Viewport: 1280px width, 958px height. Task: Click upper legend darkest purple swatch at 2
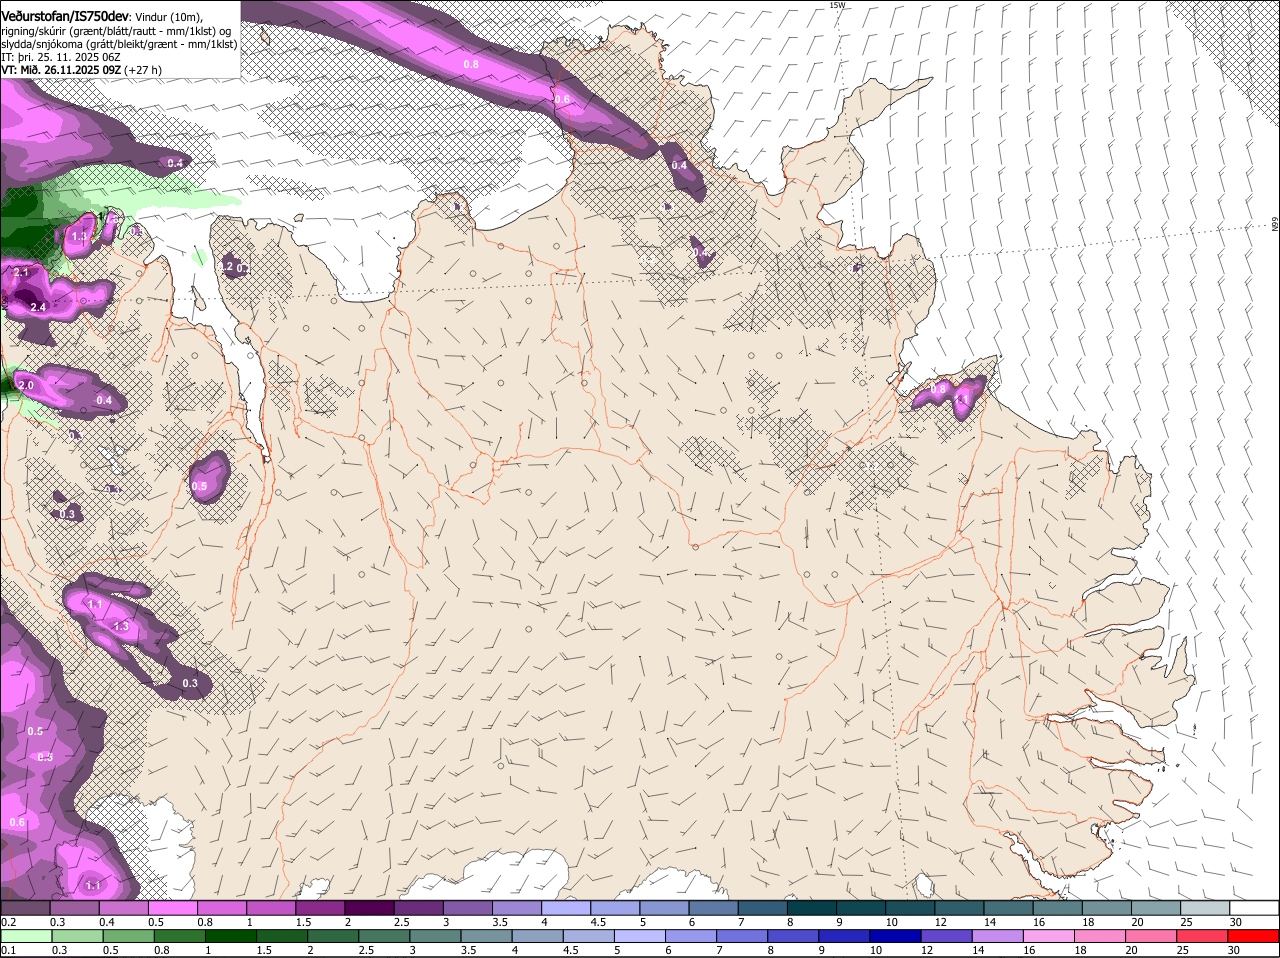point(369,907)
